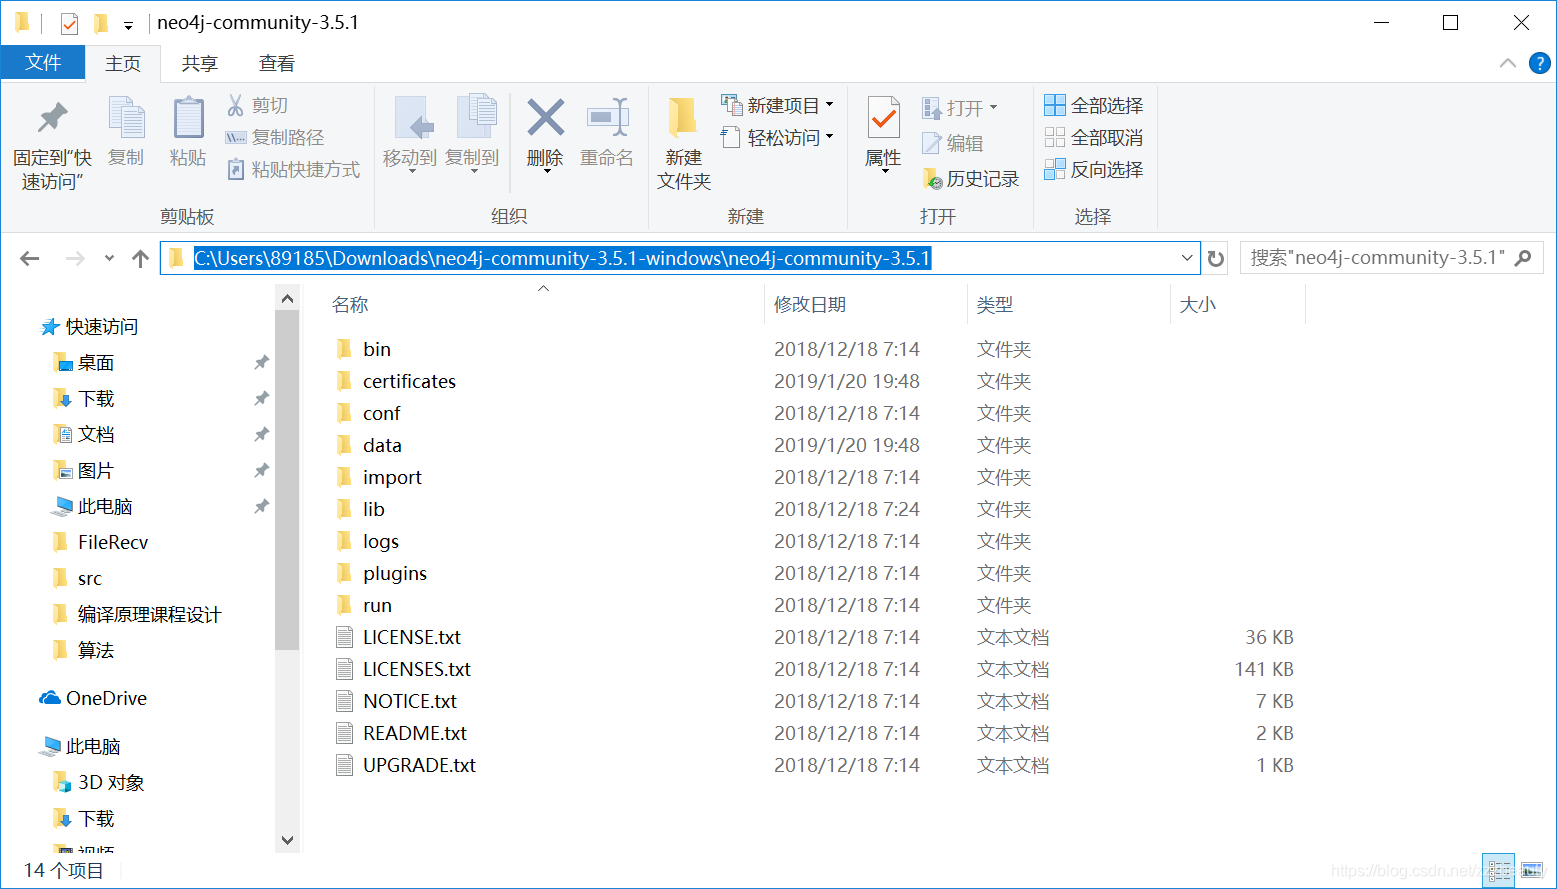Open Customize Quick Access Toolbar dropdown
1557x889 pixels.
(128, 25)
